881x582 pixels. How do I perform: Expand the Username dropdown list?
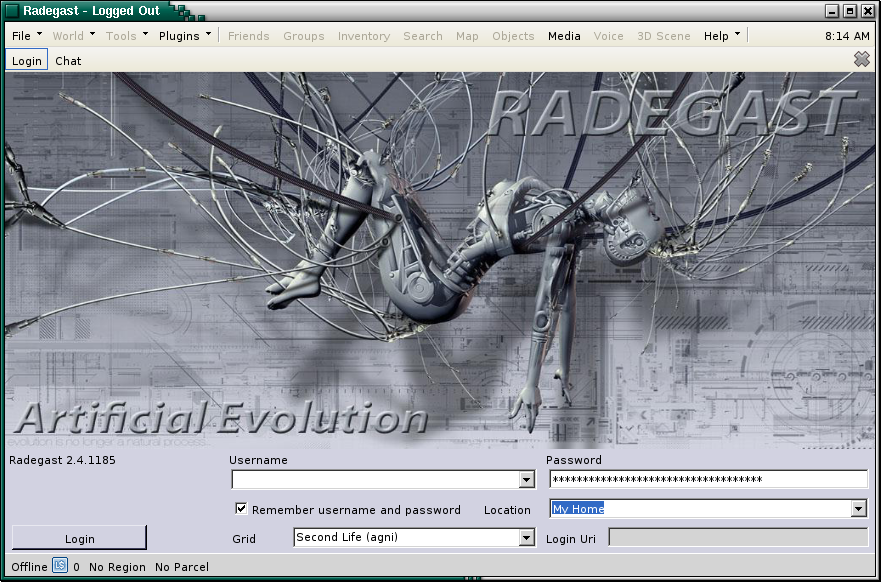[x=526, y=480]
